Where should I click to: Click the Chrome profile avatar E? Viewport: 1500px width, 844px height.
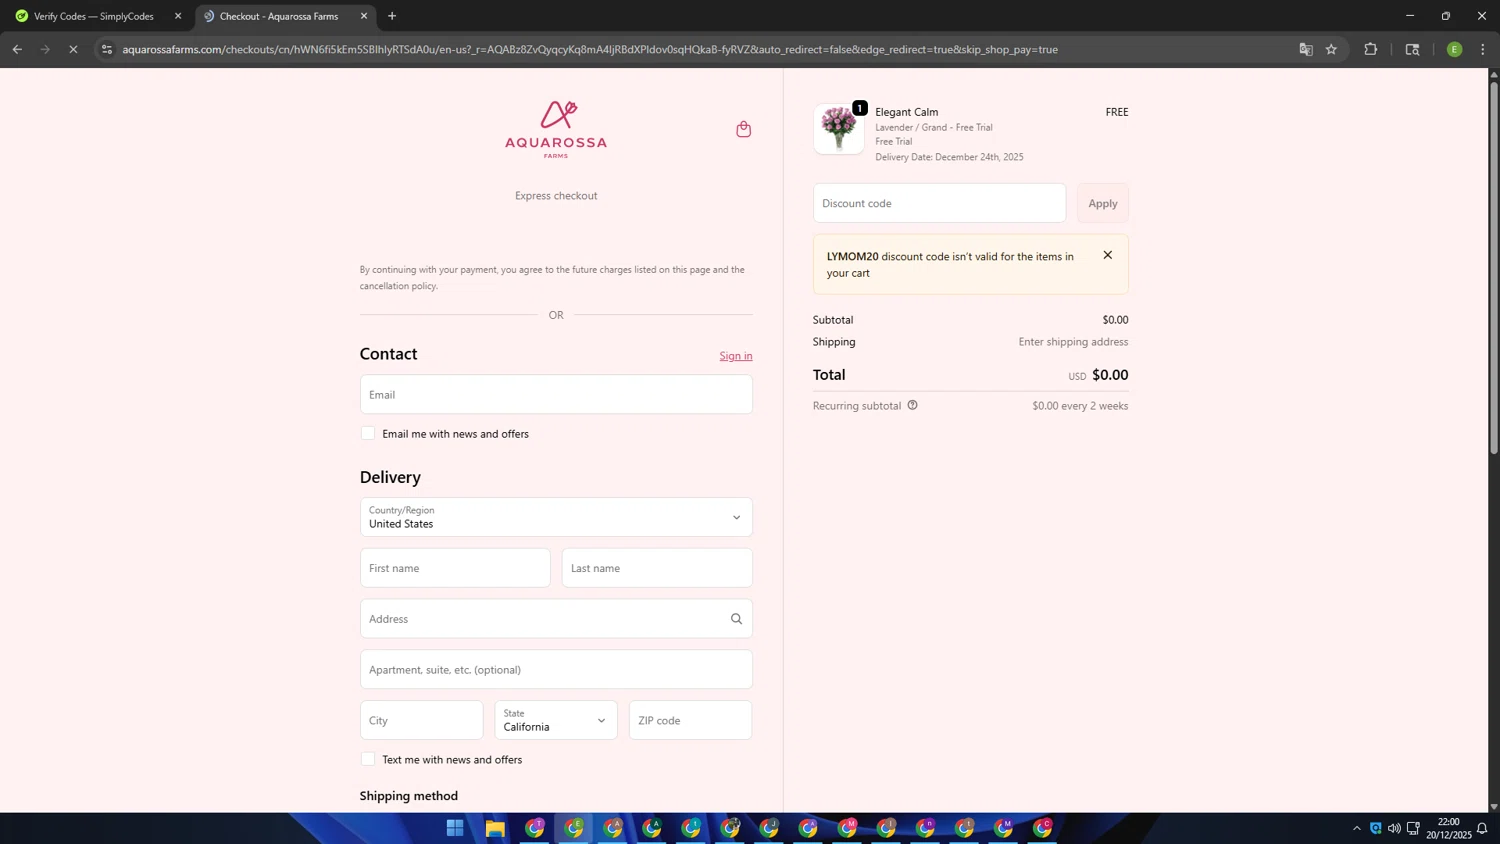coord(1454,49)
